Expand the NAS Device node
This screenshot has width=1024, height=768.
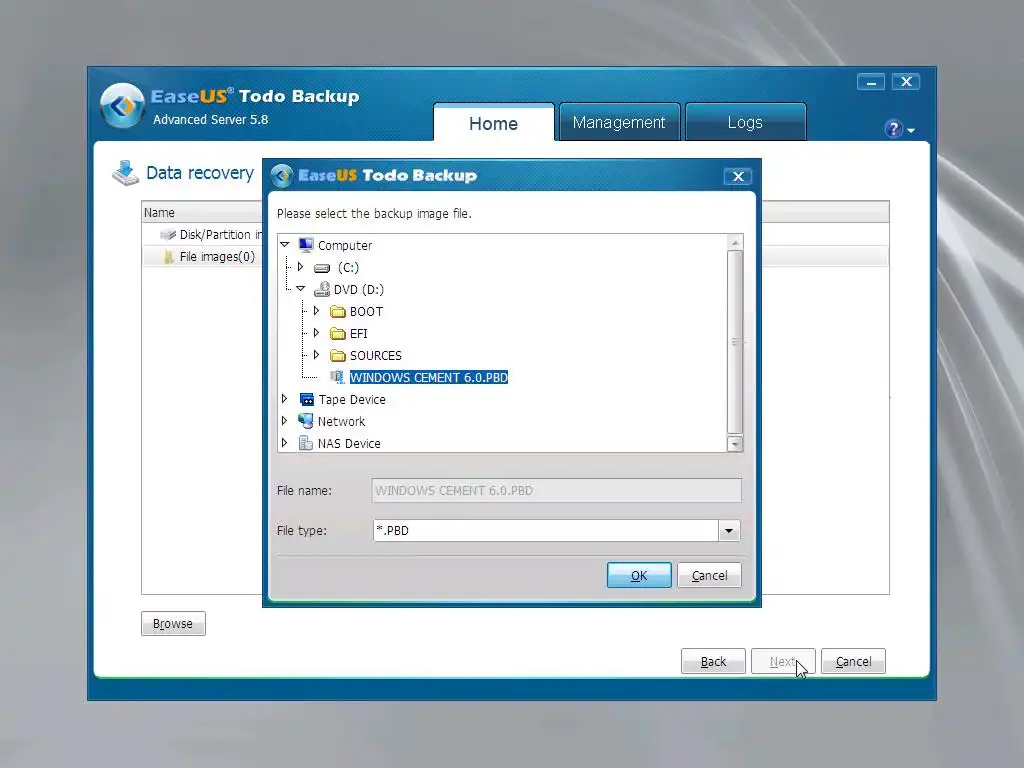pos(284,442)
